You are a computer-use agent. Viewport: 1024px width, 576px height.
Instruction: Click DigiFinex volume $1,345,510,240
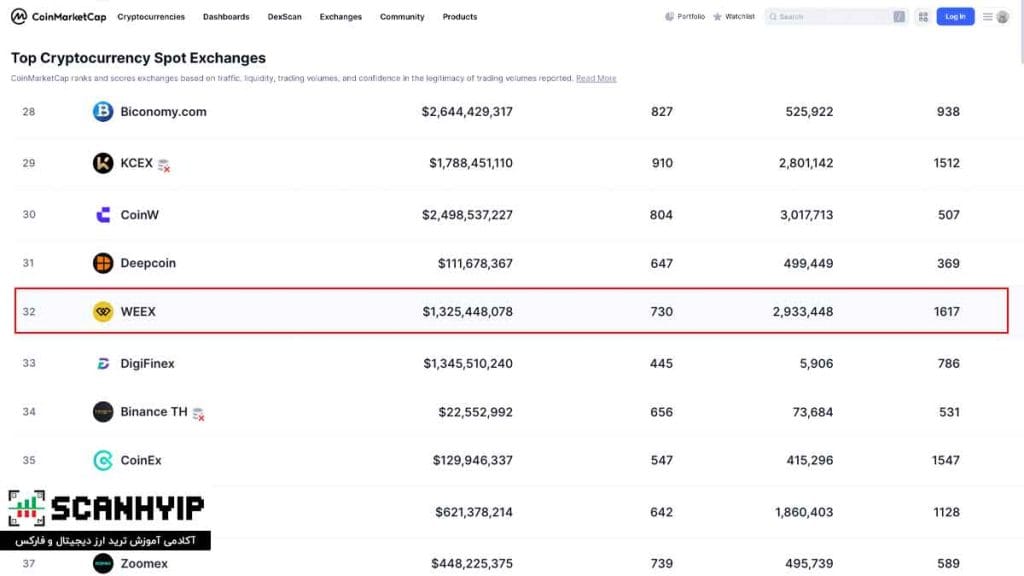click(x=468, y=363)
